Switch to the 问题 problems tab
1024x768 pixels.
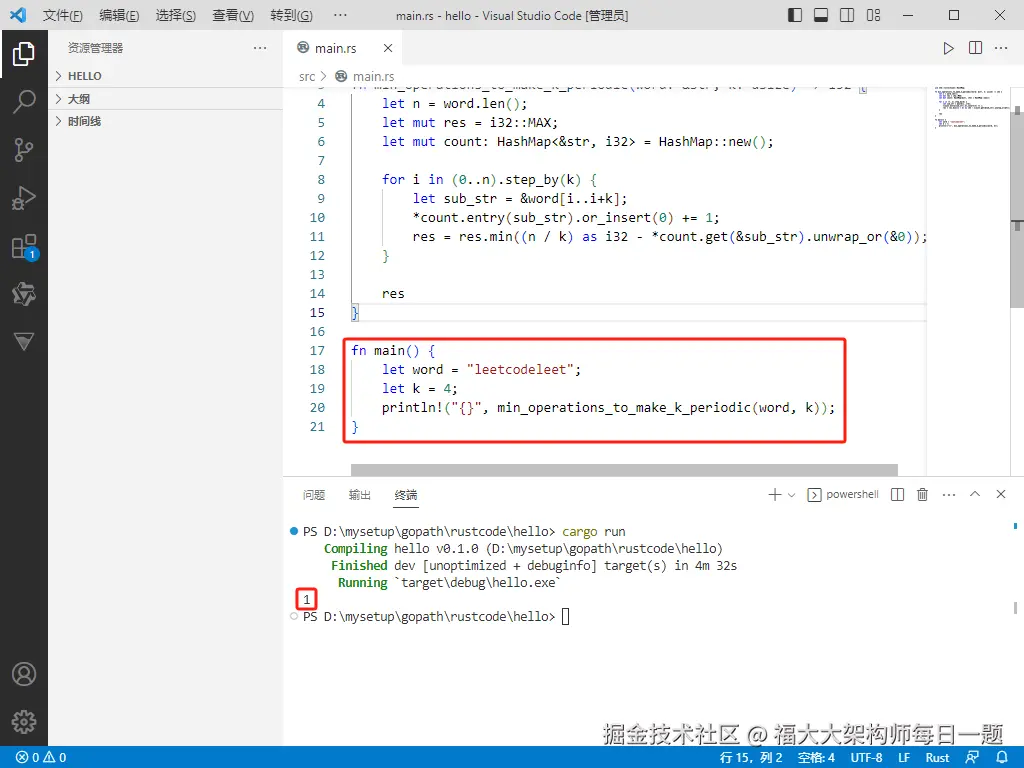click(x=313, y=495)
